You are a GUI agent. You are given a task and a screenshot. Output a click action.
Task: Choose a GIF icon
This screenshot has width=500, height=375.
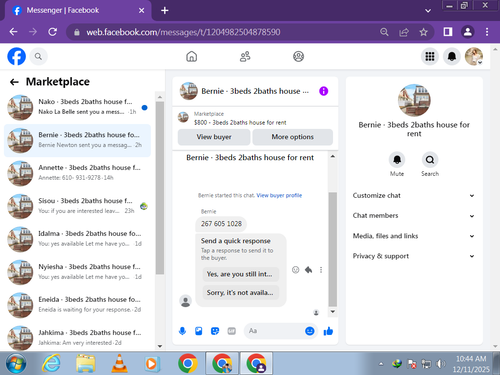[231, 331]
